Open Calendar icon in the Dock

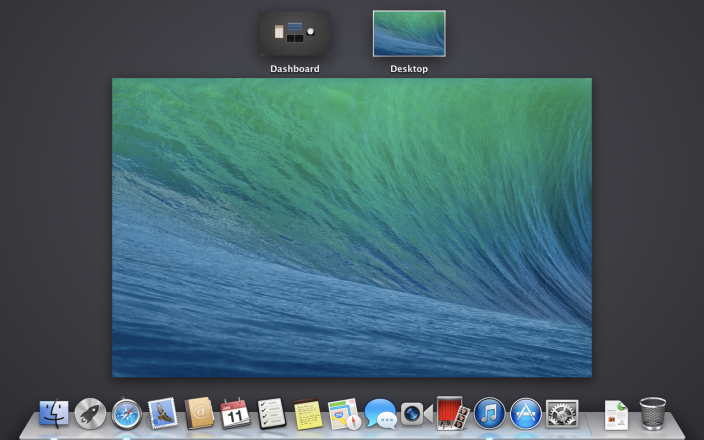[x=235, y=413]
